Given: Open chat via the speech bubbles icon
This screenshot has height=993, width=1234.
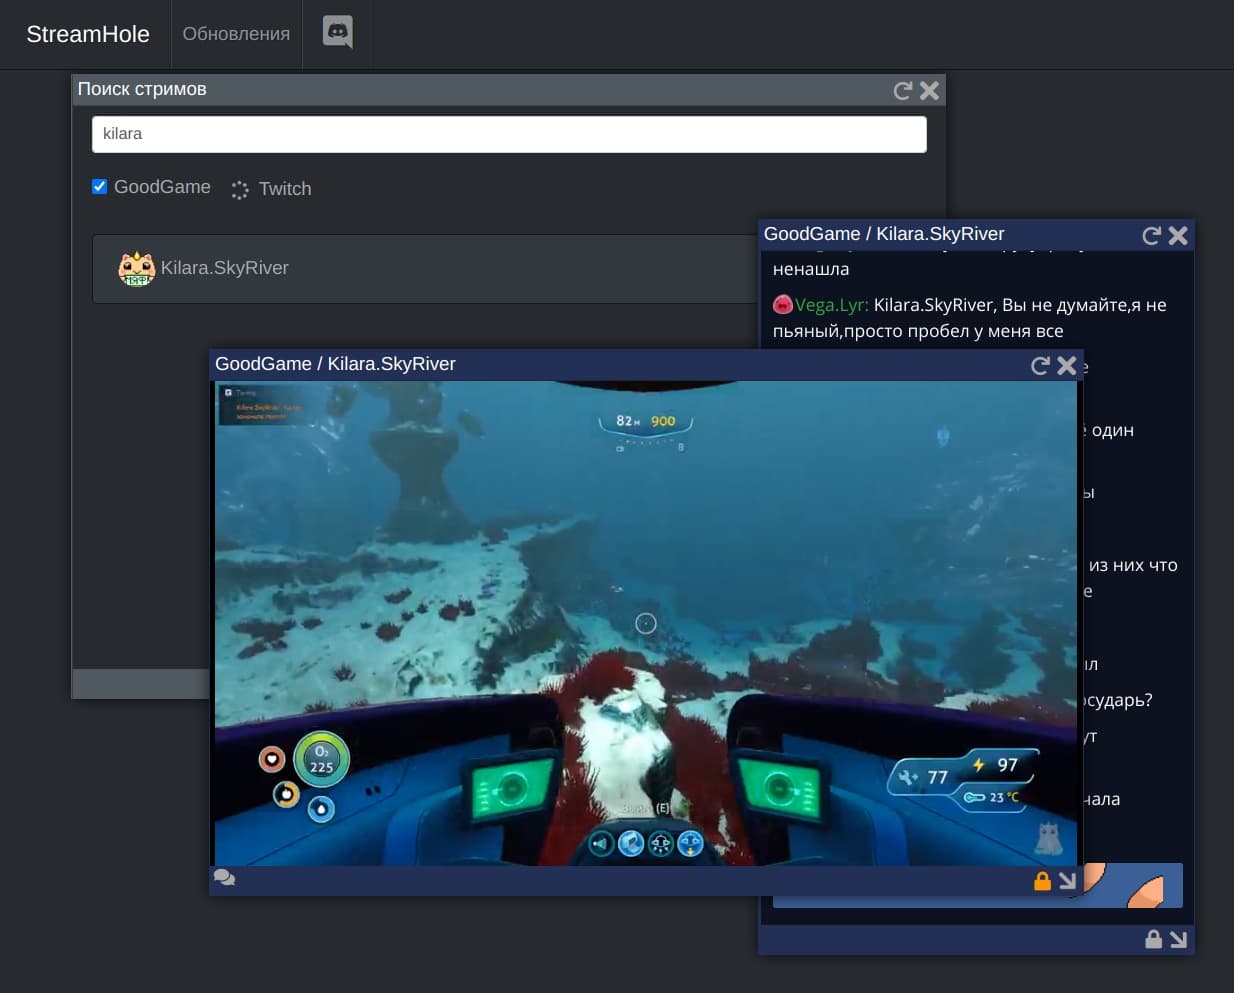Looking at the screenshot, I should point(225,878).
